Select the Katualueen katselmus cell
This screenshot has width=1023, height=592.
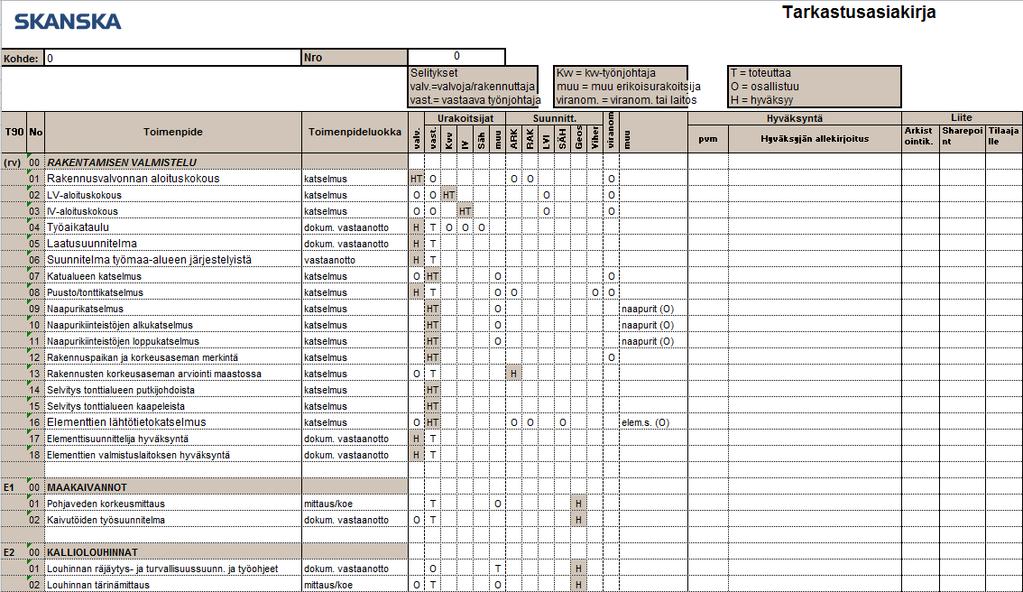click(x=173, y=276)
